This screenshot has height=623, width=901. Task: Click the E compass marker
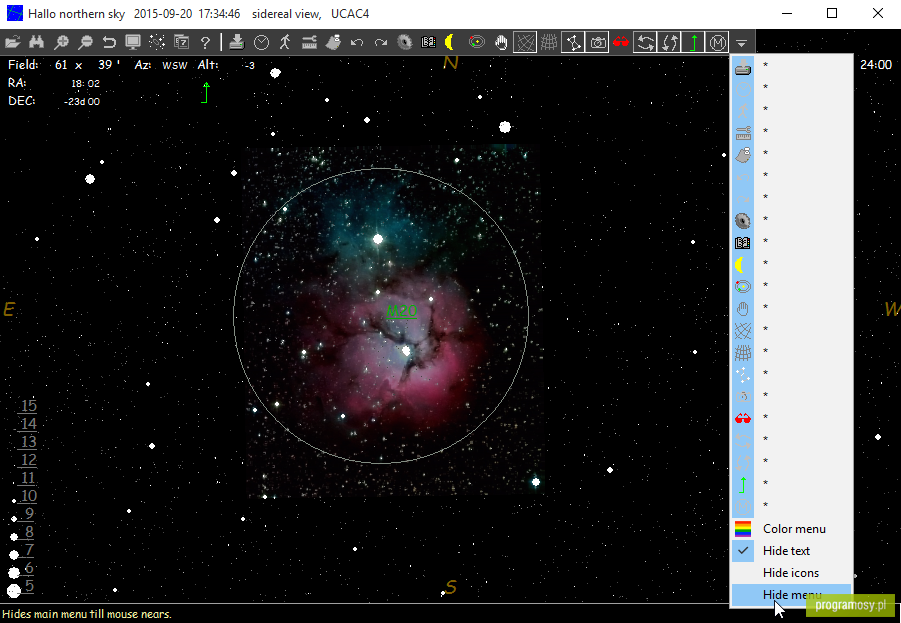click(9, 310)
